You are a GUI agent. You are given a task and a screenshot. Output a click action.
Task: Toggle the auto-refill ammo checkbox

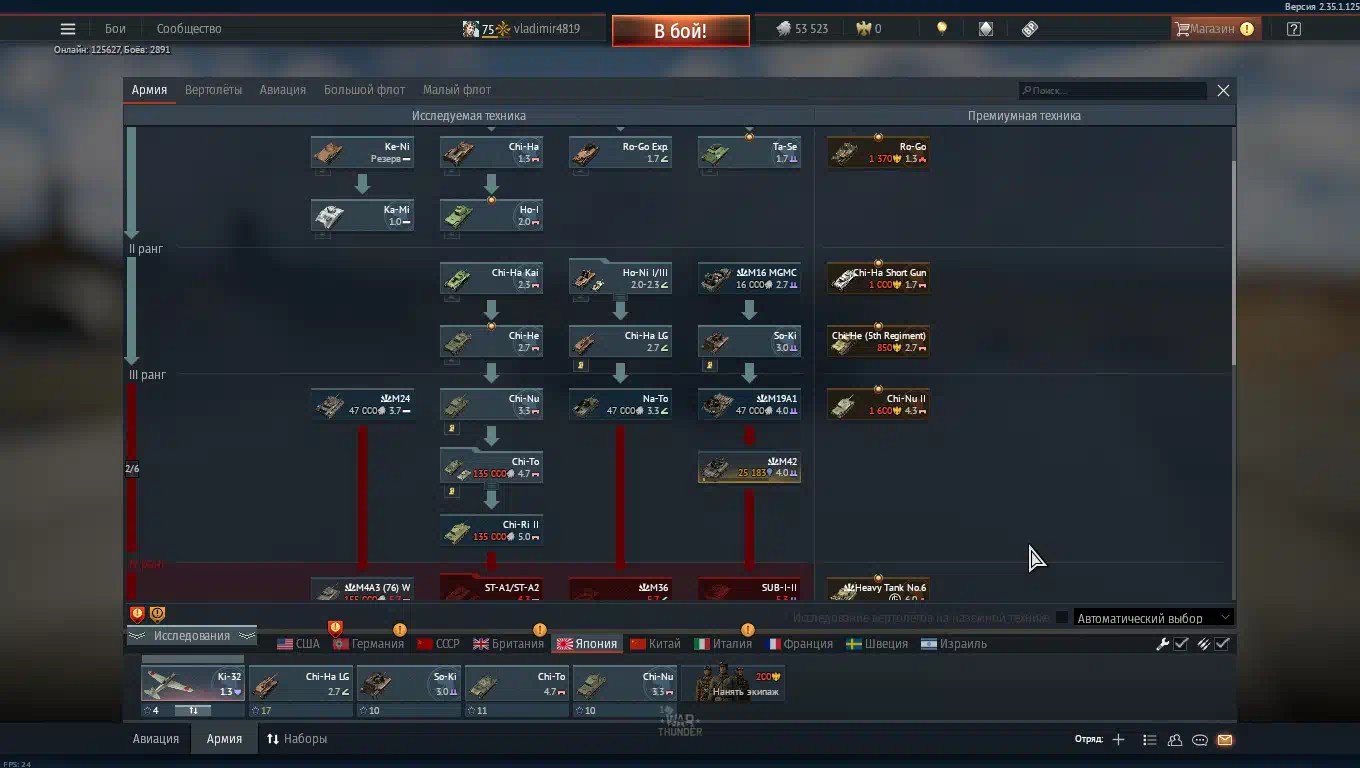[1222, 644]
